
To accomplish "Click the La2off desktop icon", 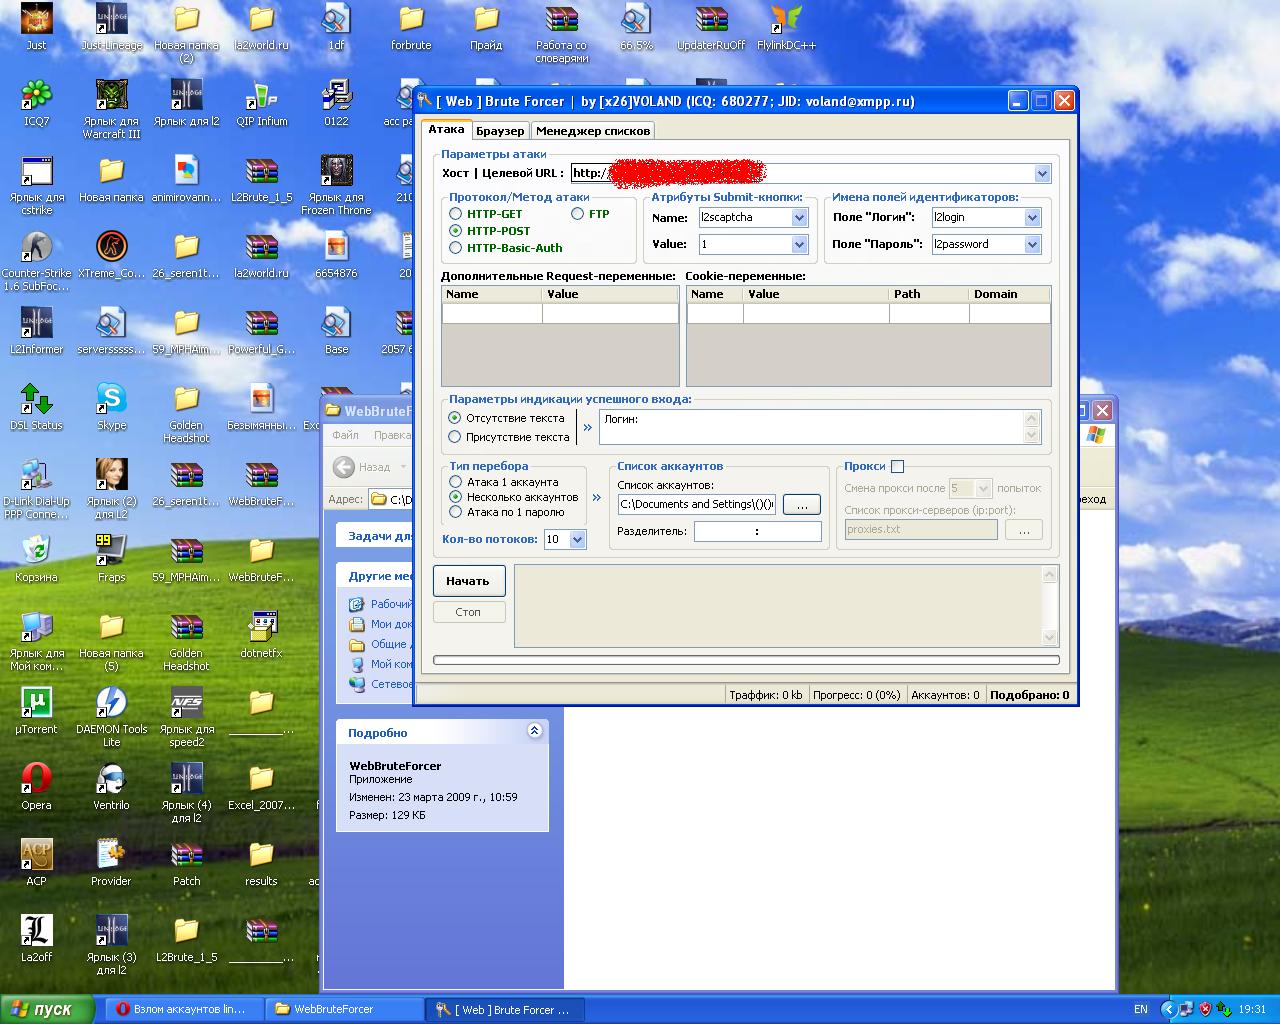I will coord(37,939).
